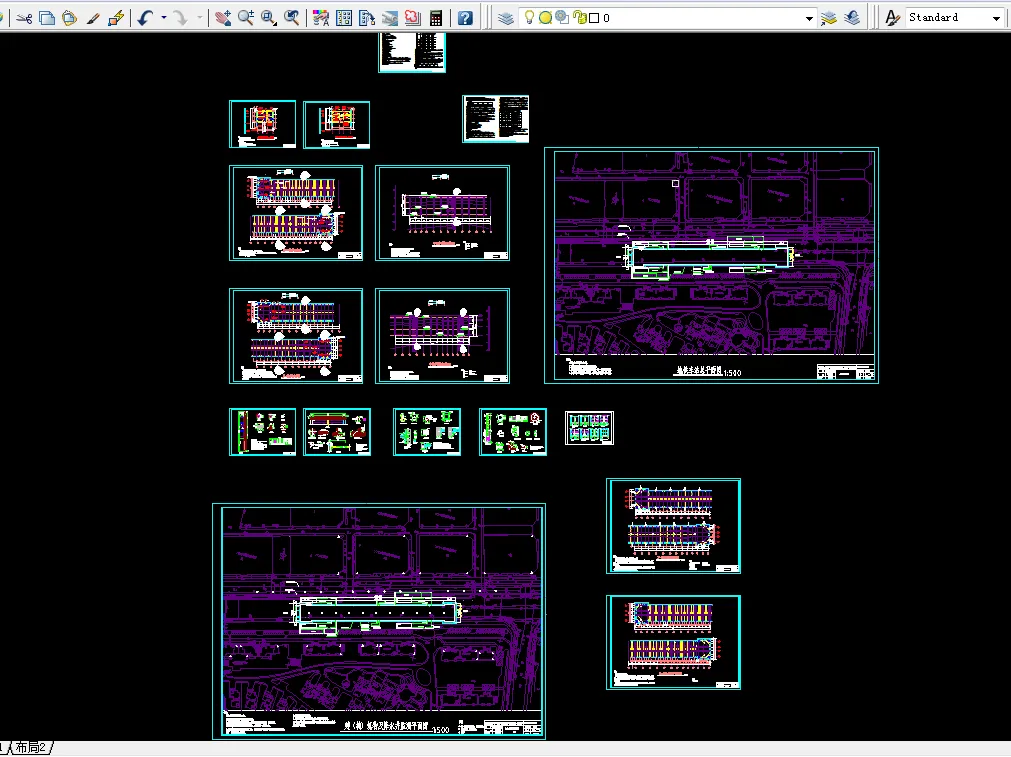The width and height of the screenshot is (1011, 757).
Task: Switch to the 布局2 layout tab
Action: click(30, 748)
